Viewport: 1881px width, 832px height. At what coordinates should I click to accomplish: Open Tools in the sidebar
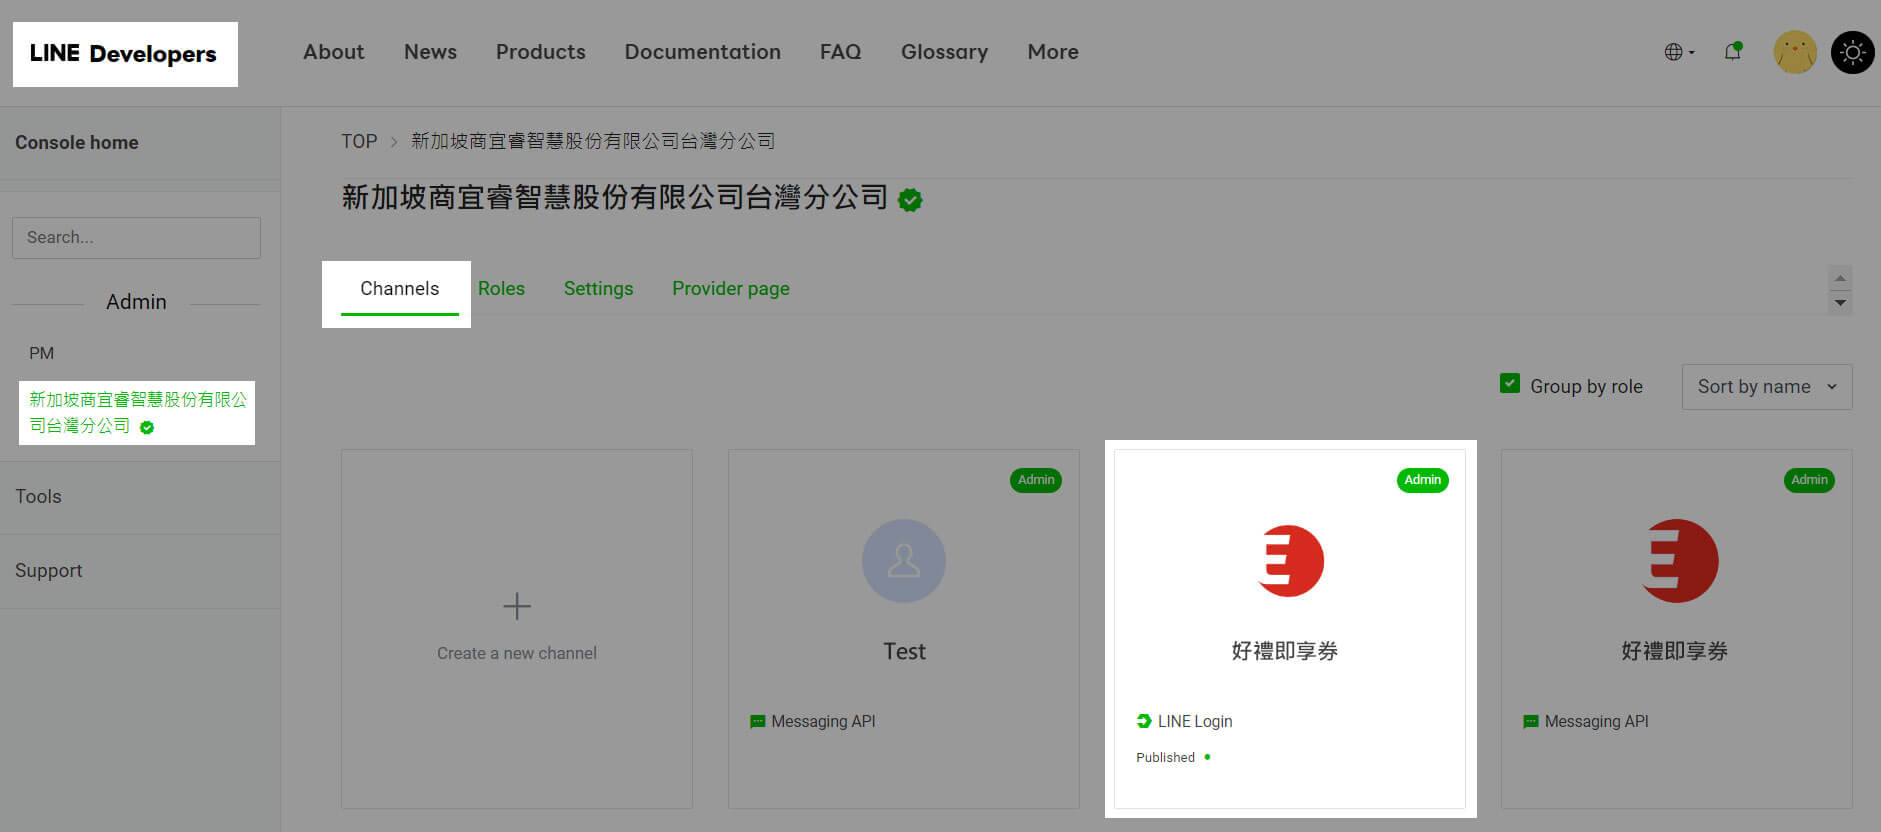click(38, 497)
